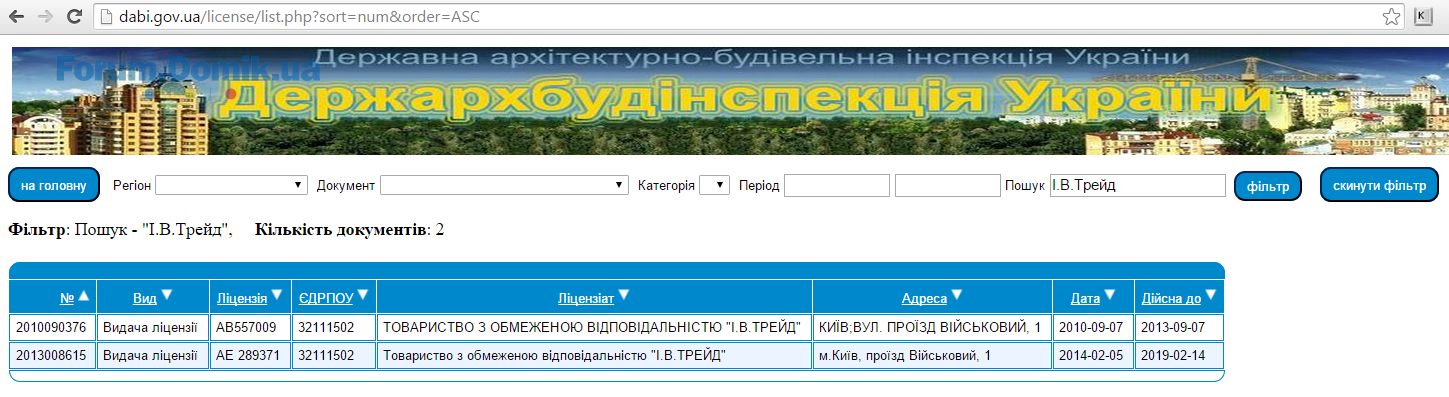The width and height of the screenshot is (1449, 397).
Task: Sort by Дійсна до column link
Action: coord(1172,298)
